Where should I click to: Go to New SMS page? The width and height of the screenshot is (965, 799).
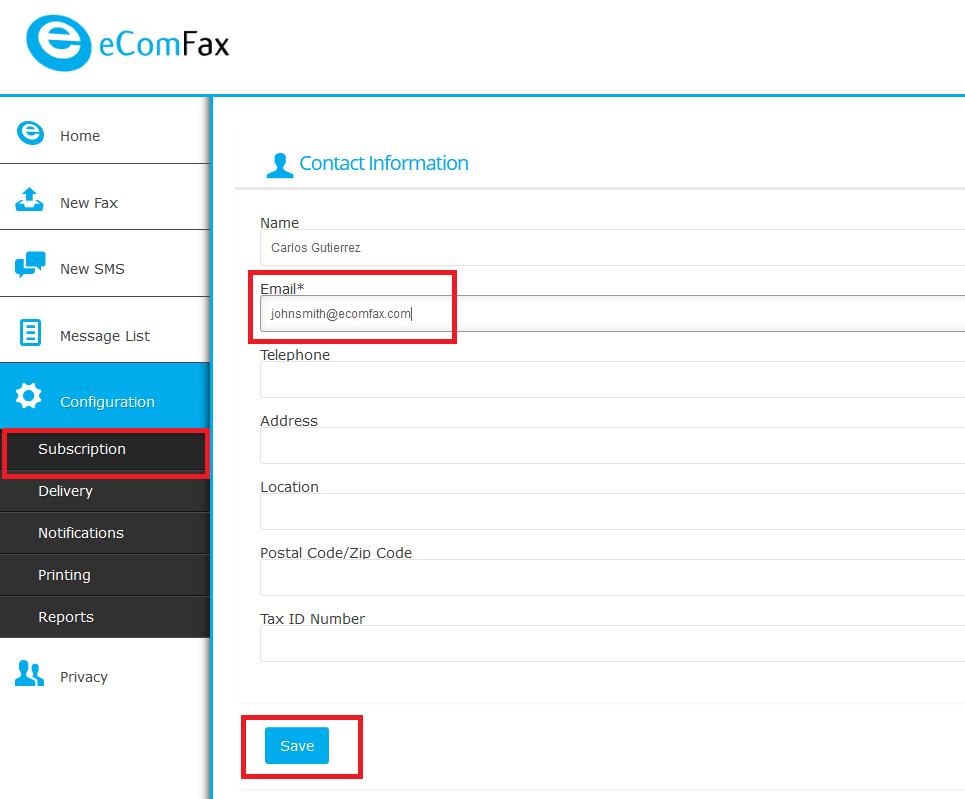pyautogui.click(x=105, y=264)
